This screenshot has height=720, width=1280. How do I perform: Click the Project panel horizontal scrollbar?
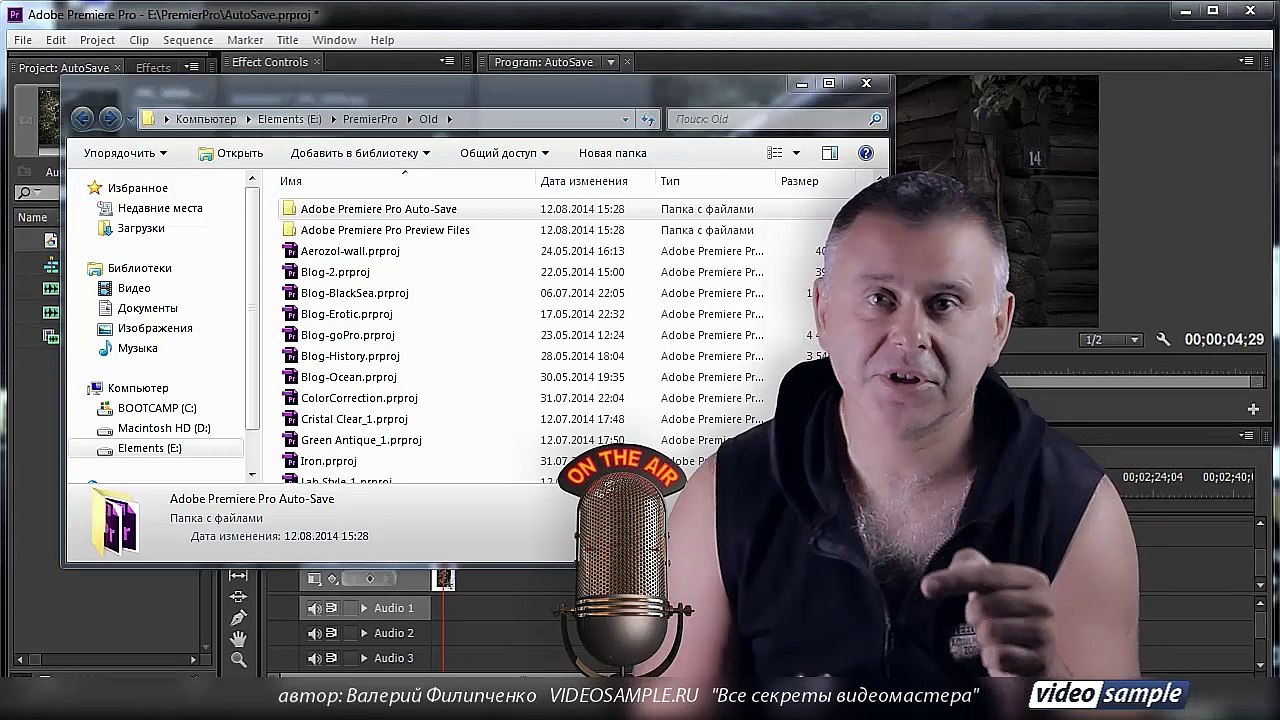107,659
